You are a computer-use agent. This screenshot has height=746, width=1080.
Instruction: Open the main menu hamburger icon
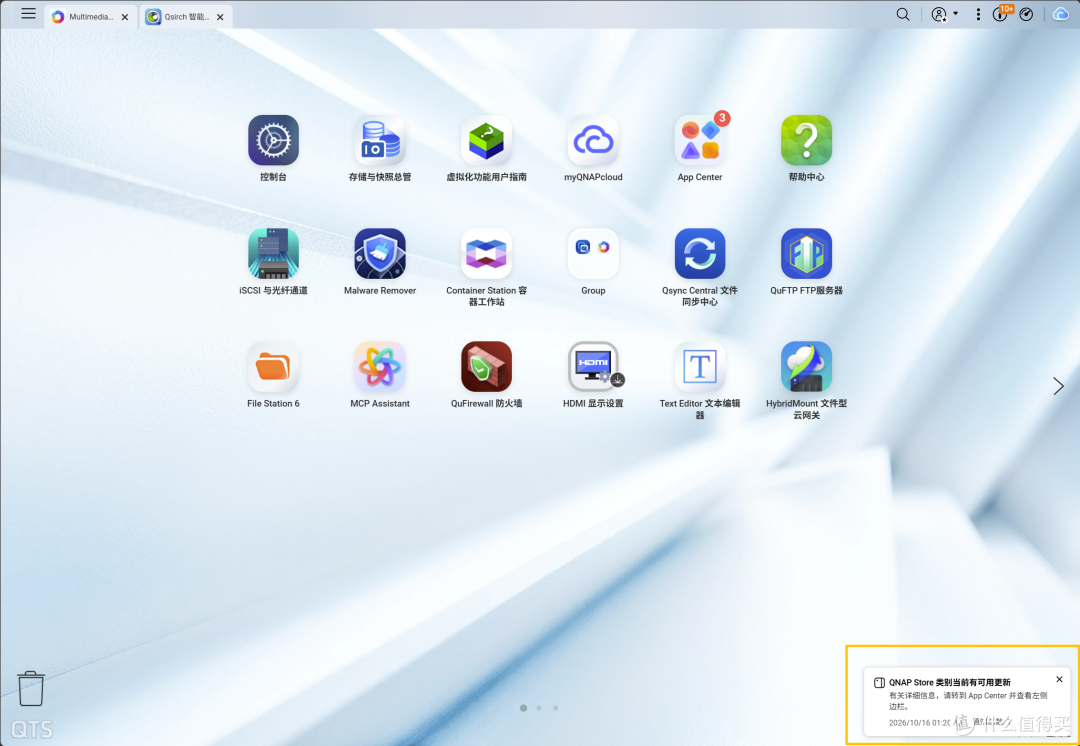point(28,14)
